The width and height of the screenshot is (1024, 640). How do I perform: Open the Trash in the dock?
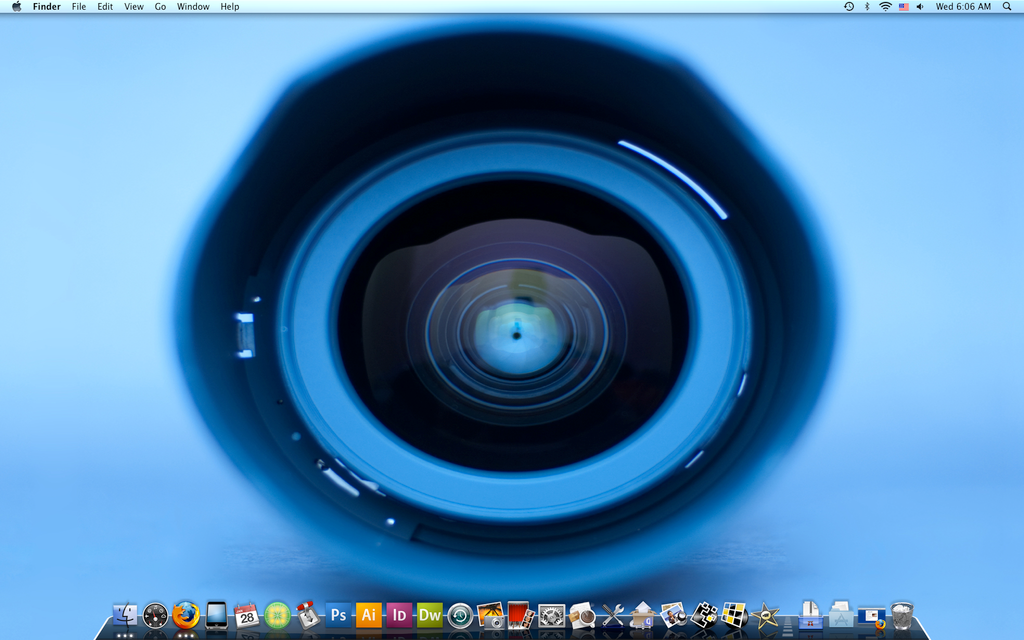[902, 615]
